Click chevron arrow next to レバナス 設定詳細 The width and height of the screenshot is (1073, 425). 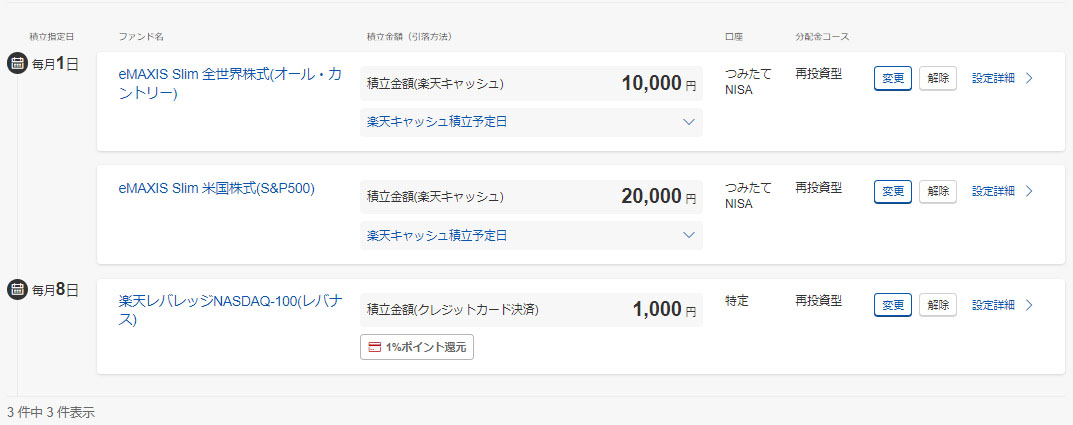1029,304
